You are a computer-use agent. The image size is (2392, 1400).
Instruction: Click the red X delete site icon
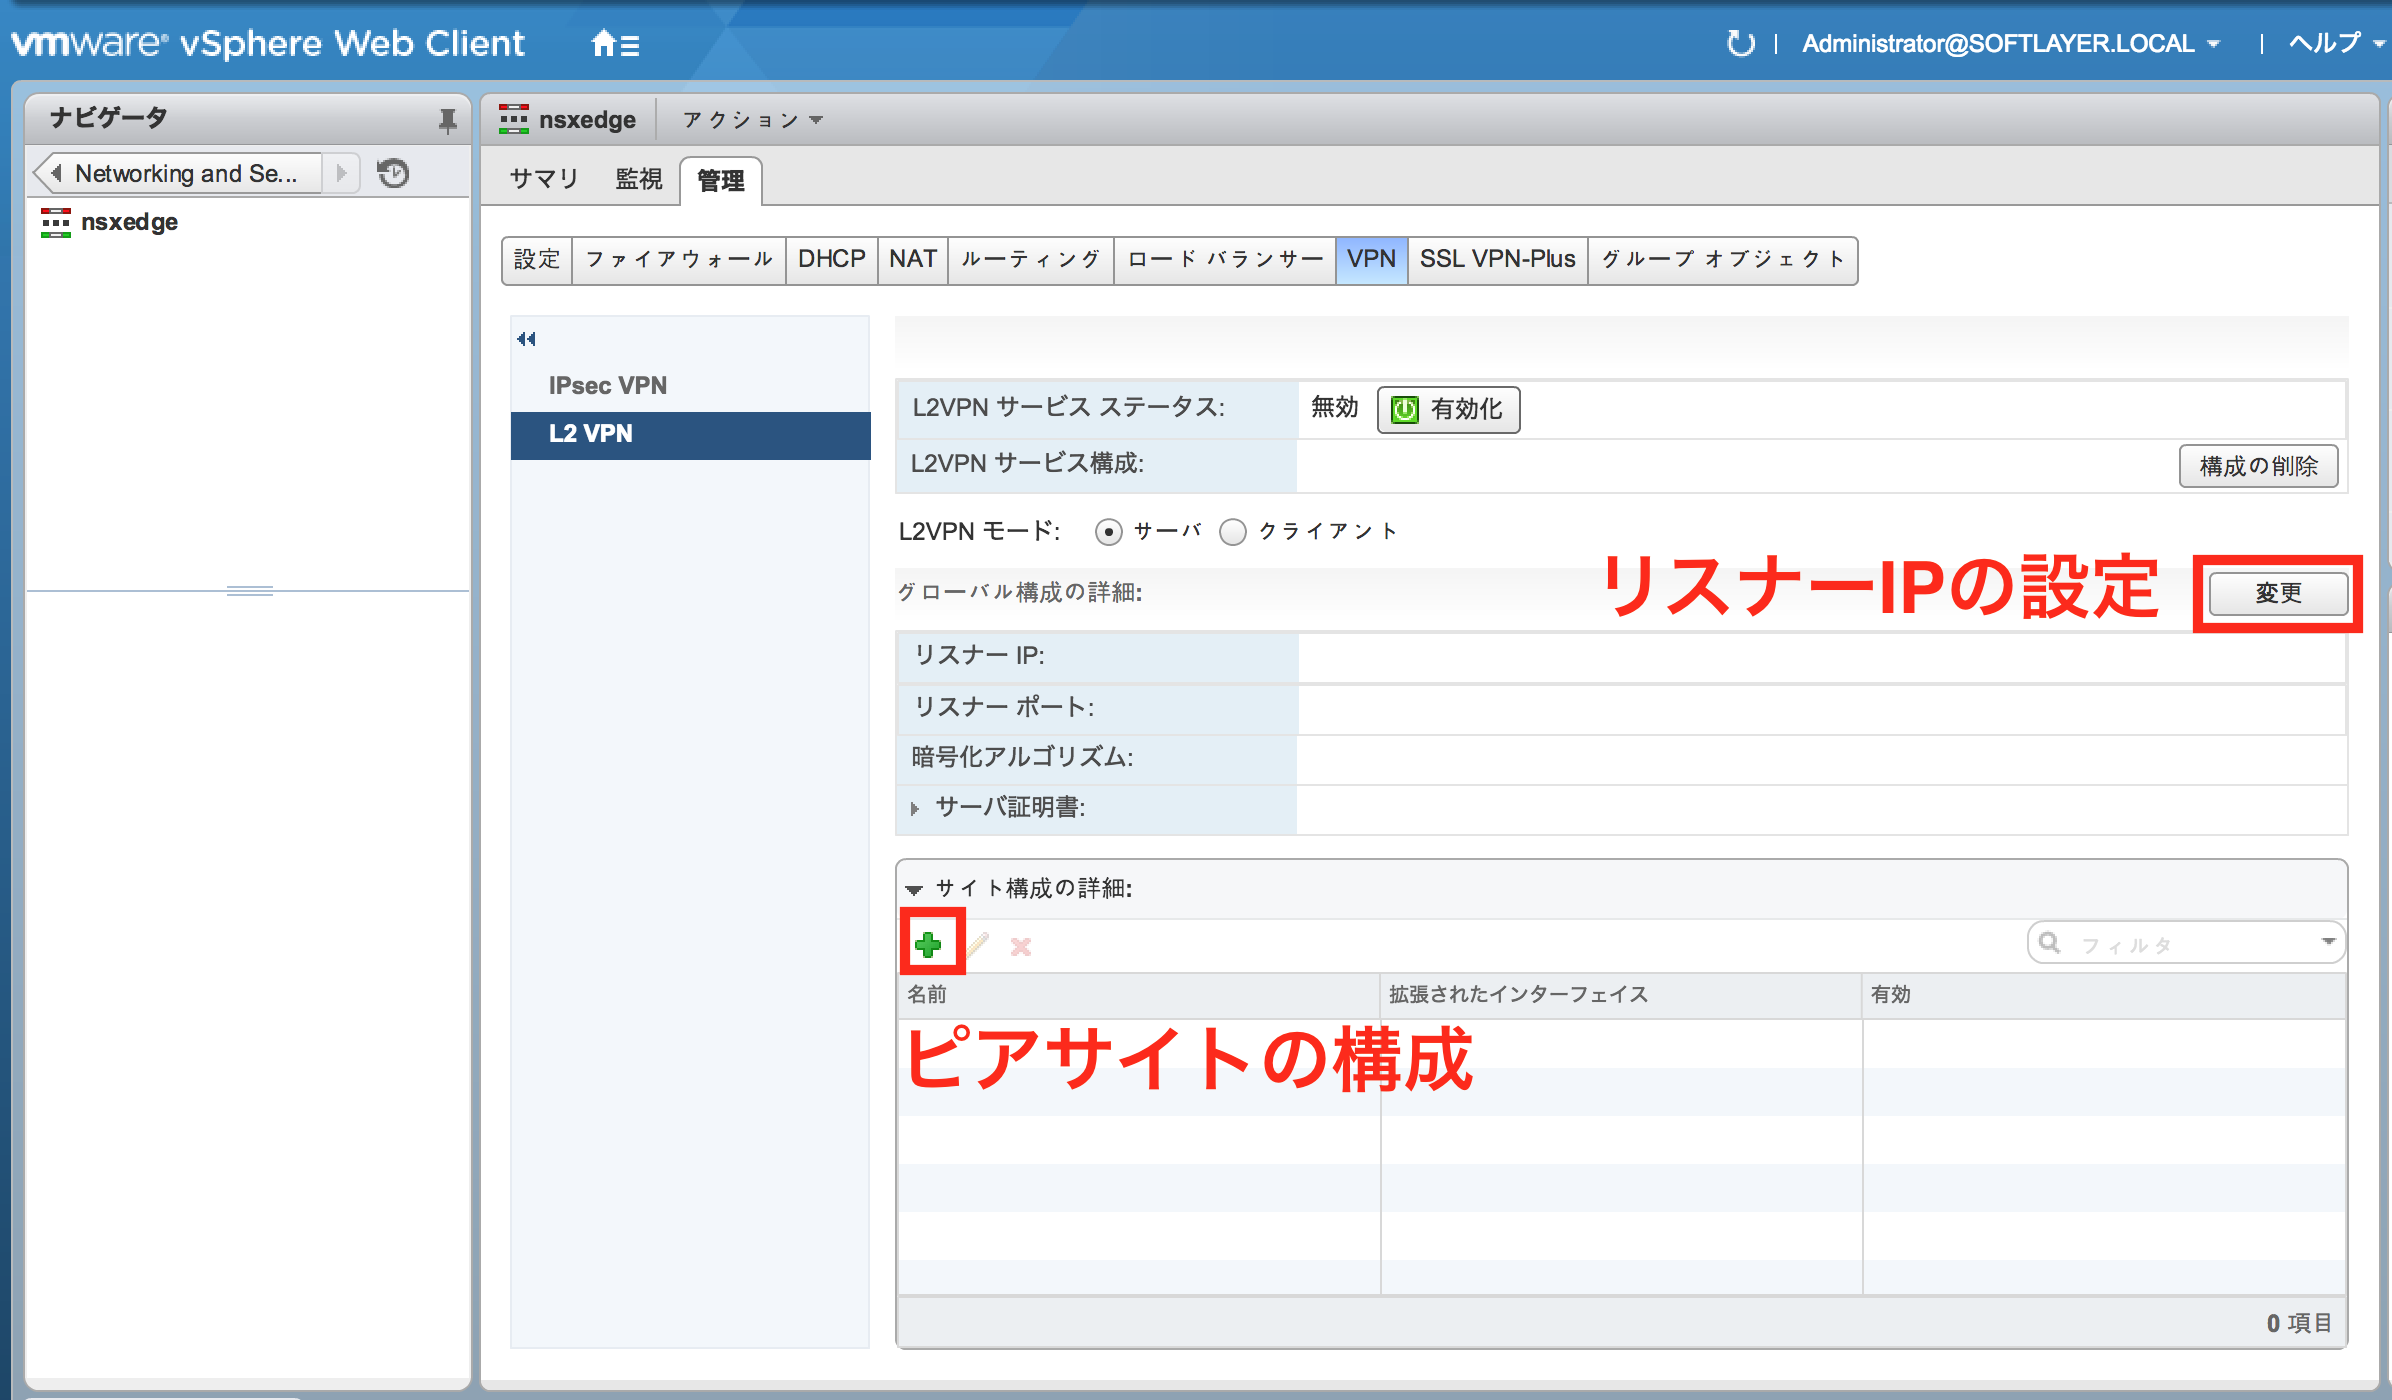click(1020, 946)
